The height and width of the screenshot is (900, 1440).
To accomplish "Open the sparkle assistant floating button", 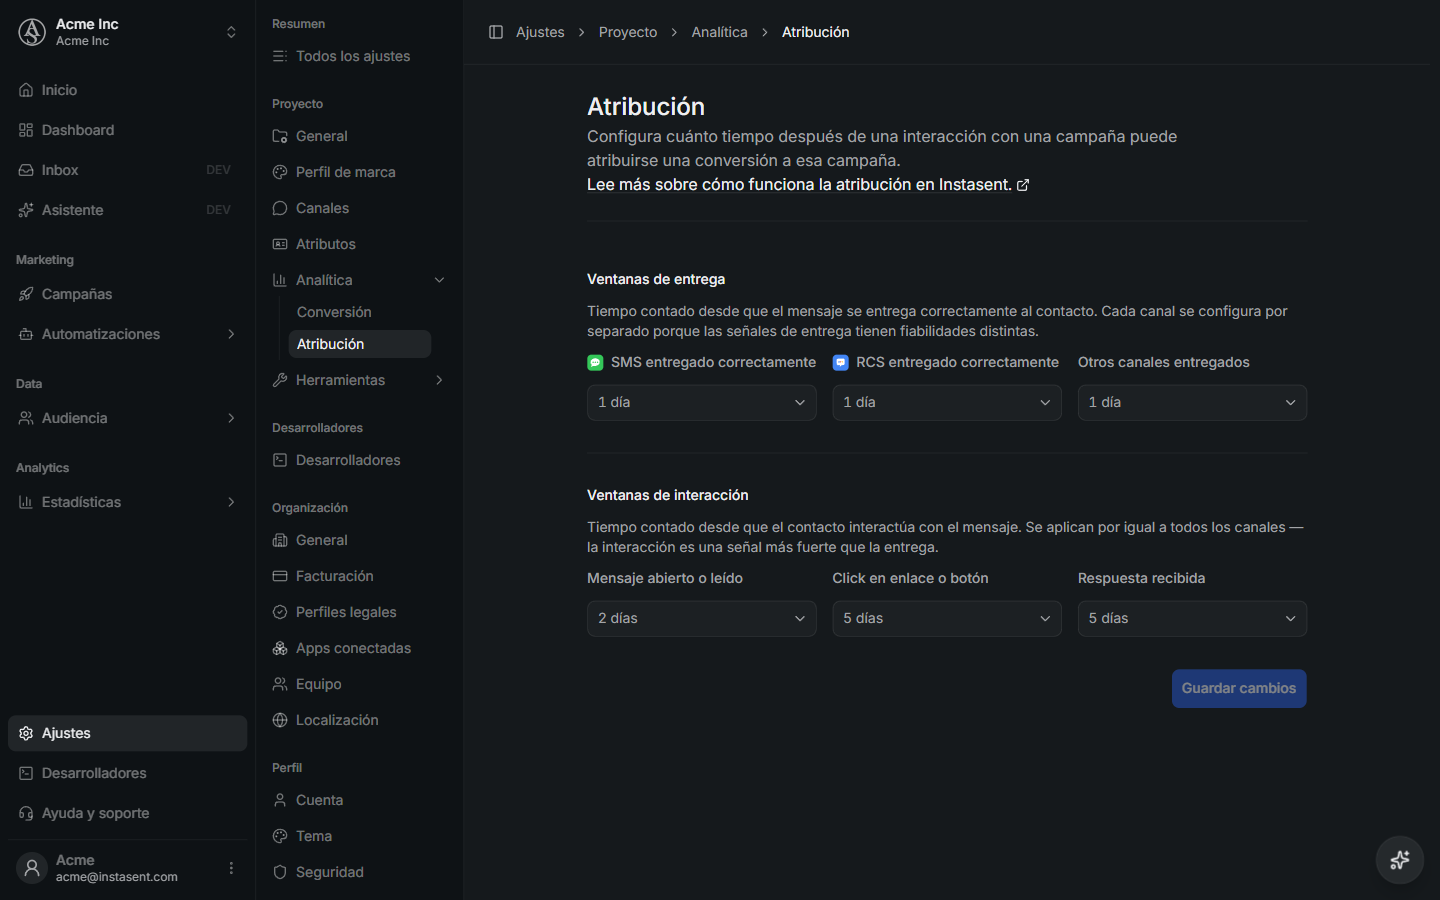I will [1399, 860].
